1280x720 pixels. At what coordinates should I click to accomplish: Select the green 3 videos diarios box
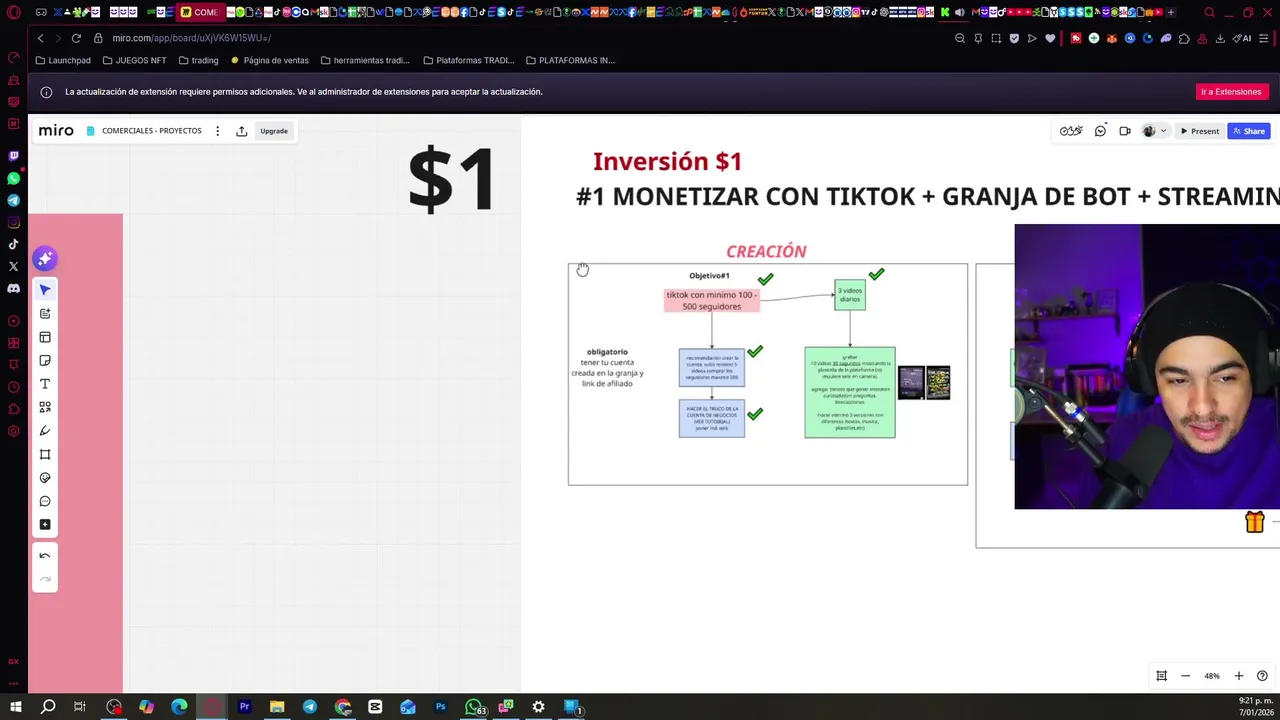(x=850, y=295)
